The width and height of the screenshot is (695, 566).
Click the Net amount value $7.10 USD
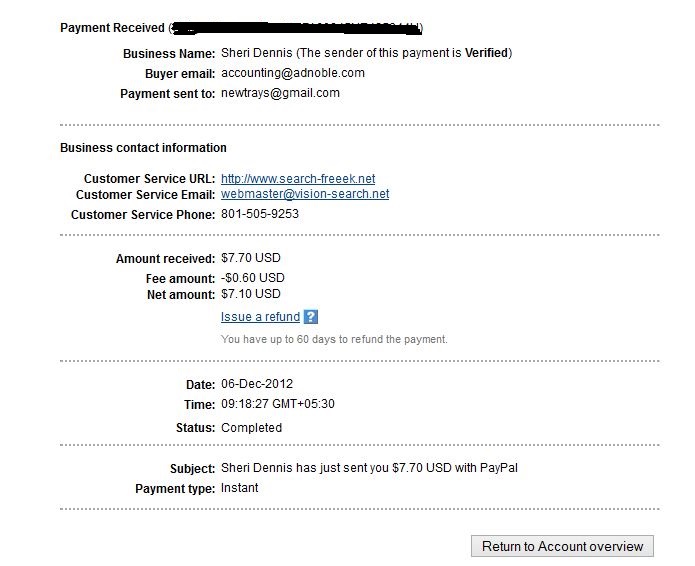pyautogui.click(x=250, y=294)
